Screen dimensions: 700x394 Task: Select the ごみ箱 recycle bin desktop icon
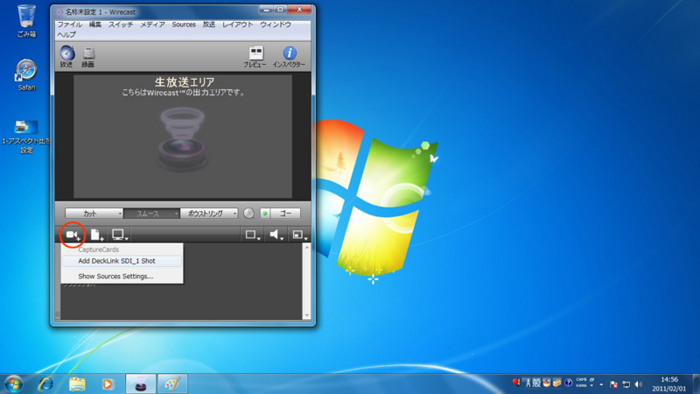pos(26,21)
